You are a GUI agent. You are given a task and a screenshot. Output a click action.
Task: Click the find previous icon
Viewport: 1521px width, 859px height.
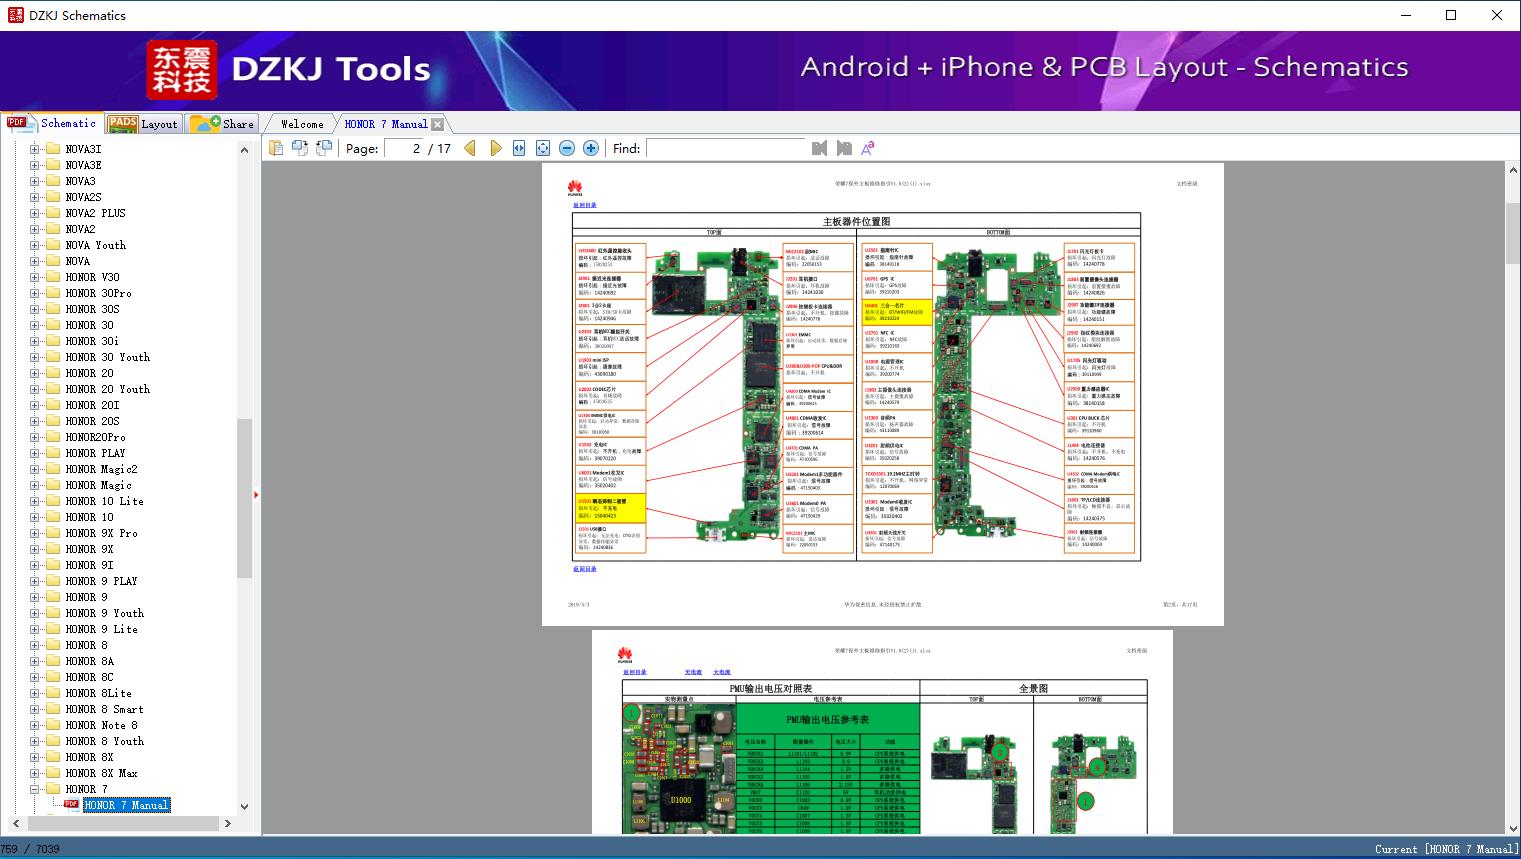820,148
